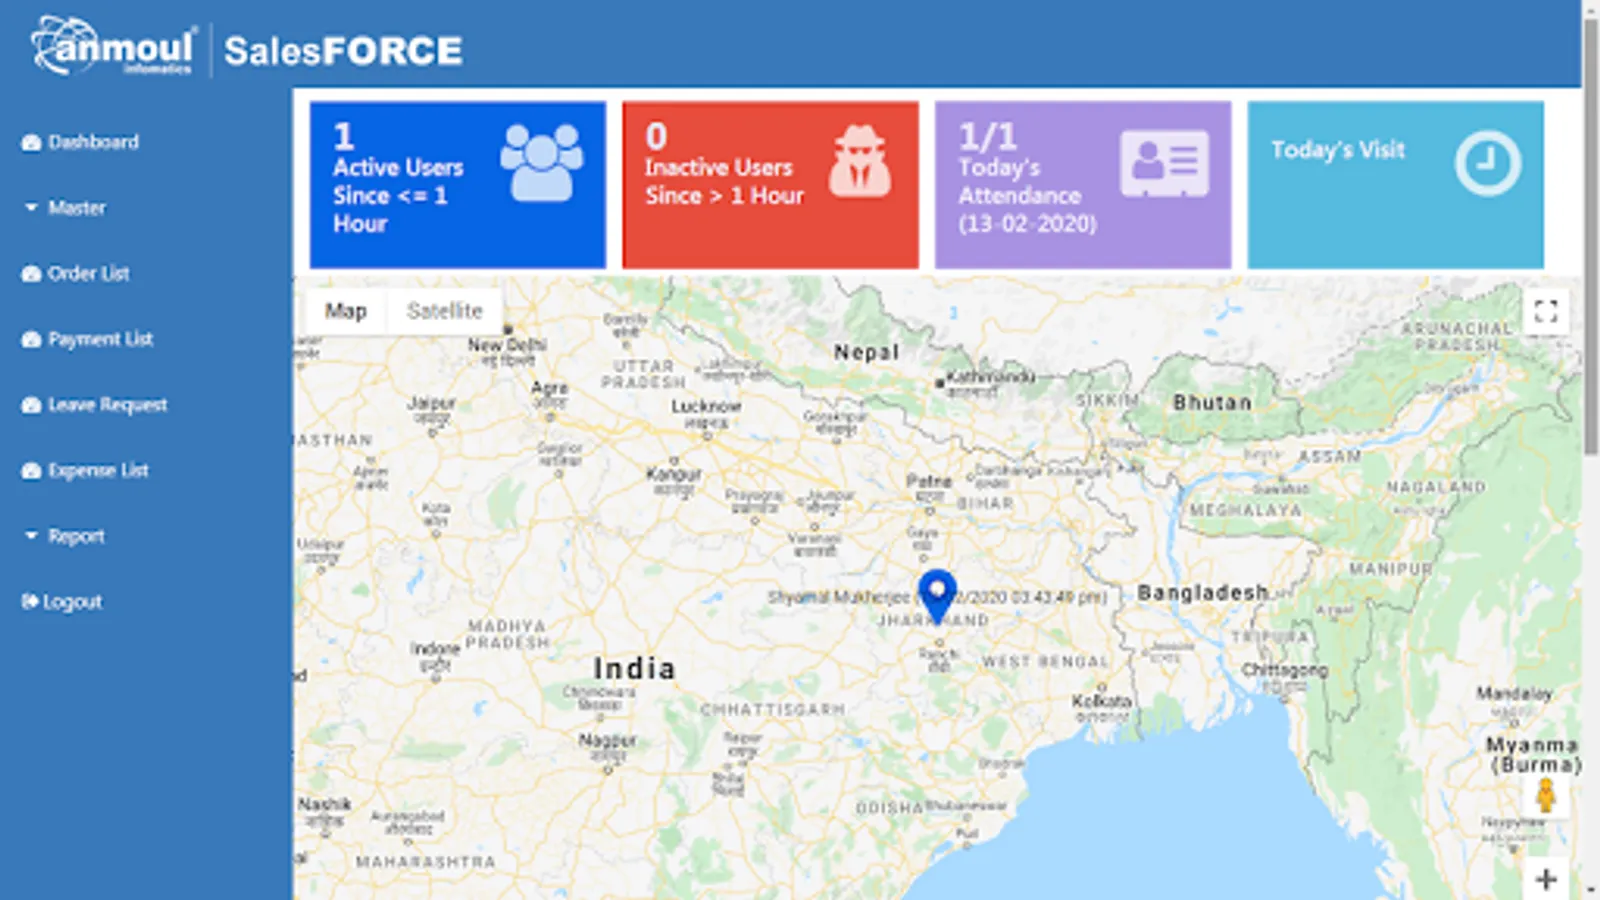Click the Kathmandu city label

click(990, 377)
